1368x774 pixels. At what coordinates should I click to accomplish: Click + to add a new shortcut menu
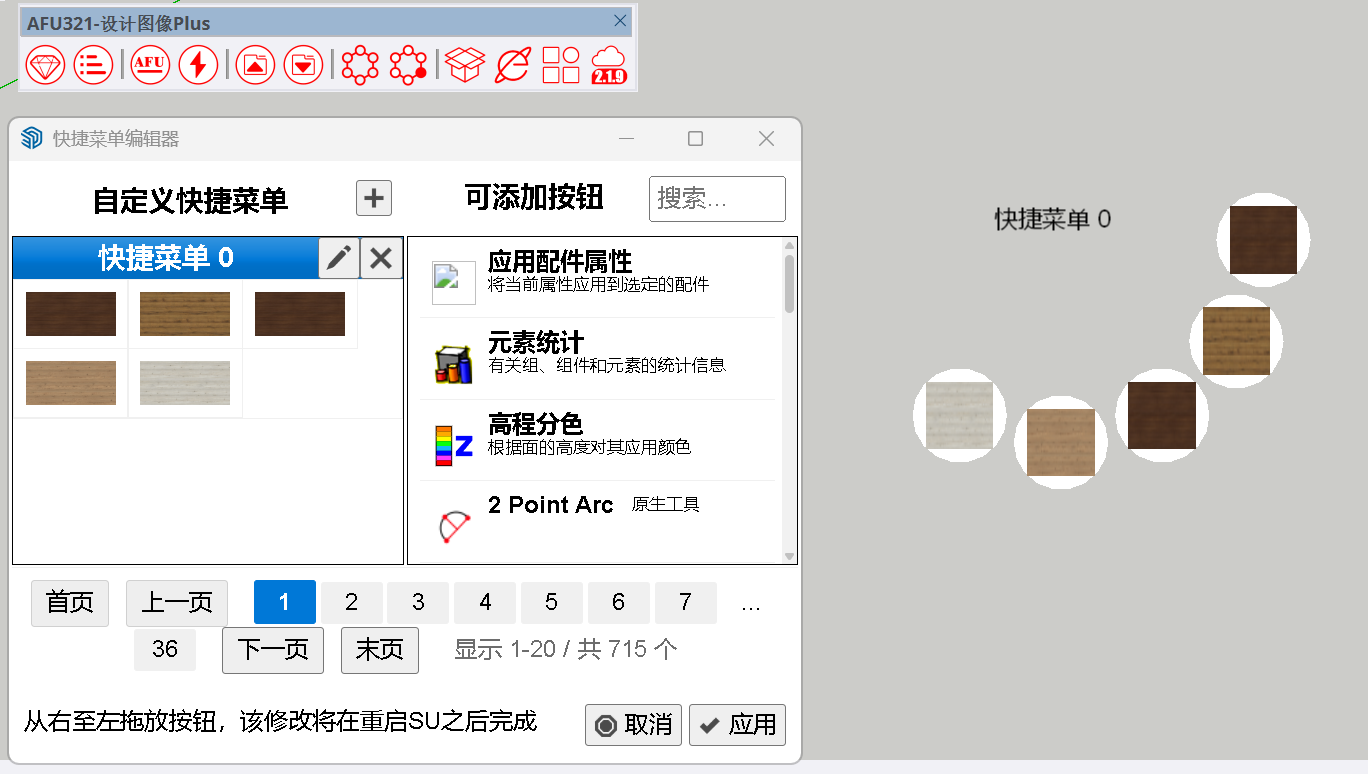click(x=373, y=198)
